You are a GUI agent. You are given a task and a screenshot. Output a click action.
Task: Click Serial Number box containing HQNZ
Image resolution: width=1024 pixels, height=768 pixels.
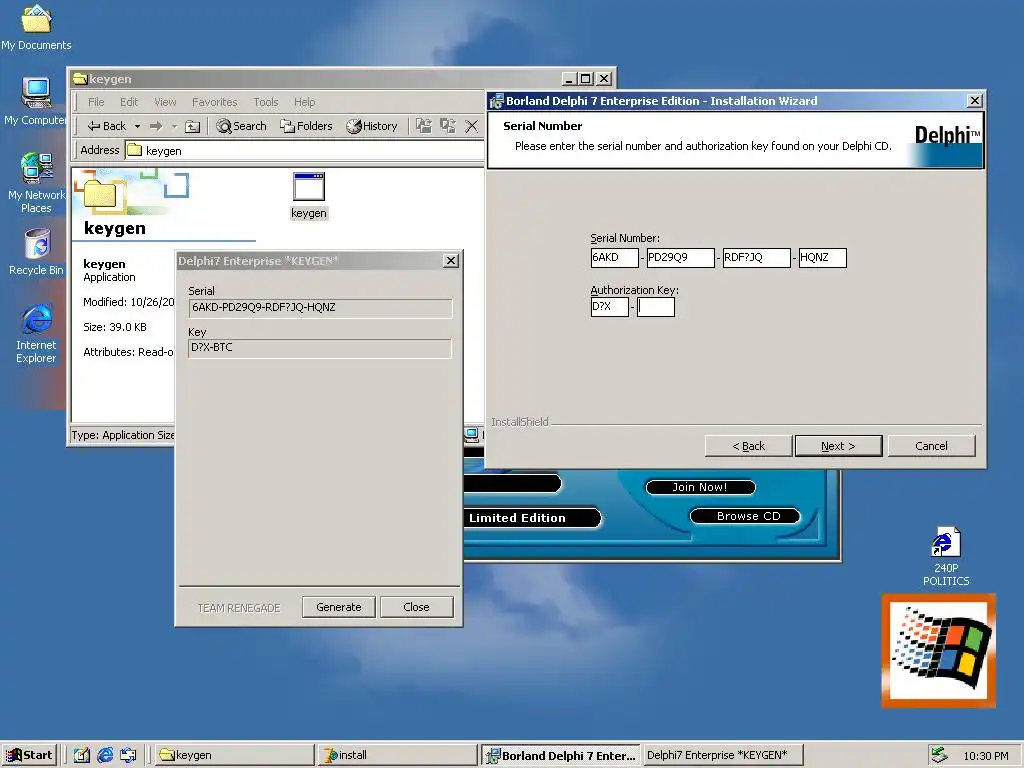point(823,257)
